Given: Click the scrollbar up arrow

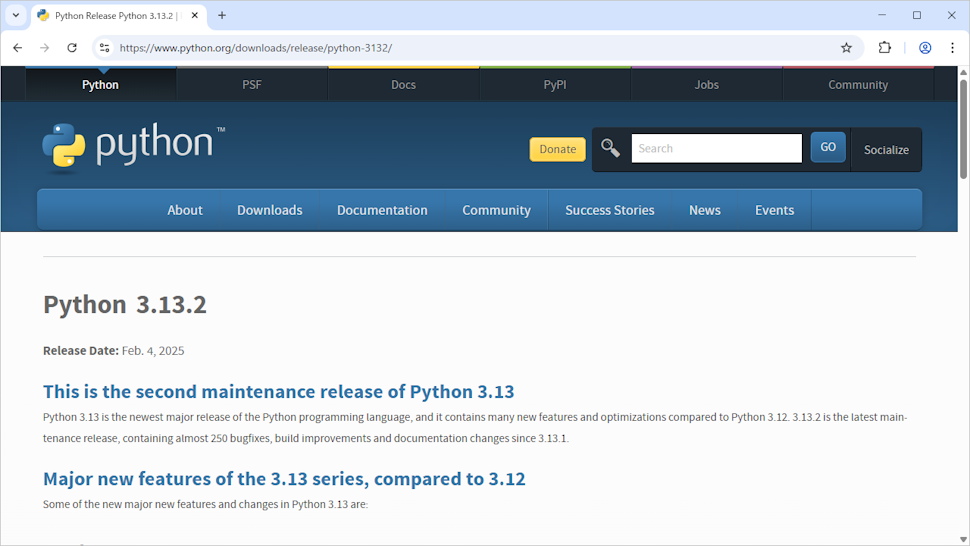Looking at the screenshot, I should [x=963, y=72].
